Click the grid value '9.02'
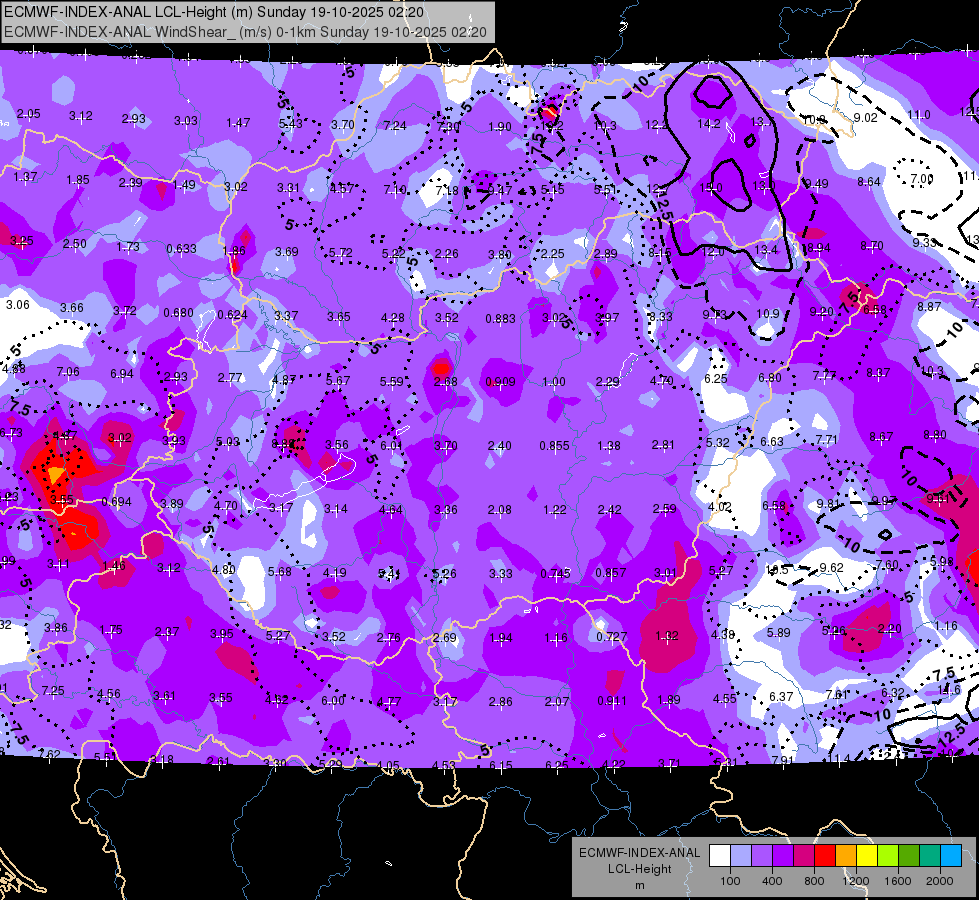This screenshot has height=900, width=979. 865,117
